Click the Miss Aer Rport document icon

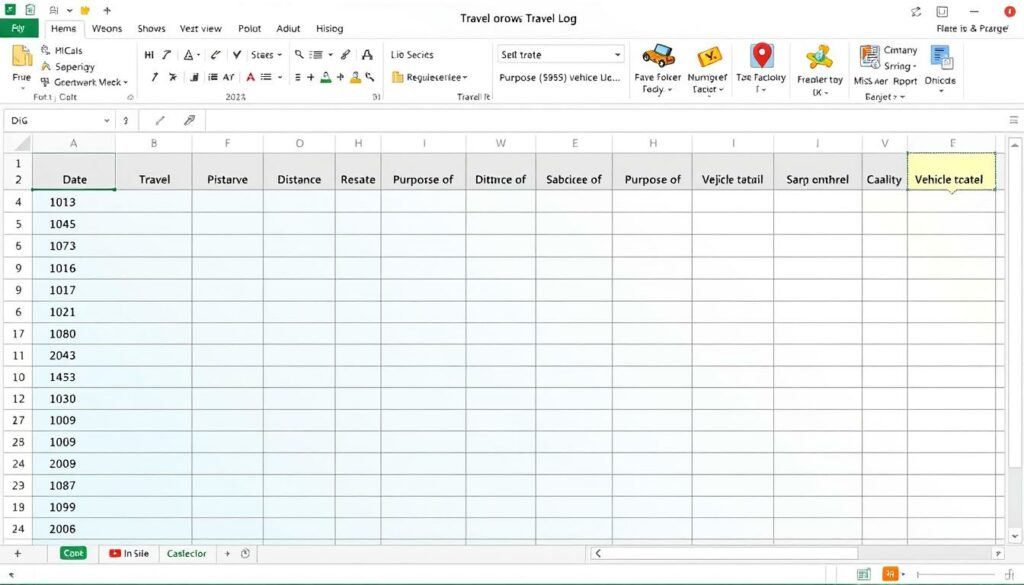tap(869, 57)
